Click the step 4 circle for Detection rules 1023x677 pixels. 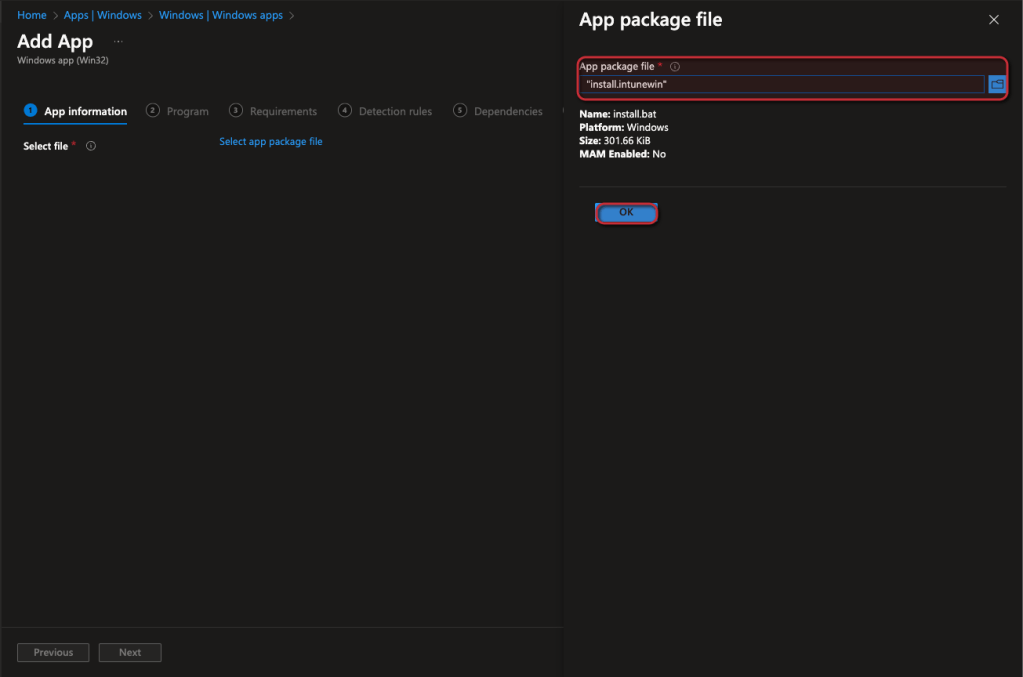click(345, 111)
